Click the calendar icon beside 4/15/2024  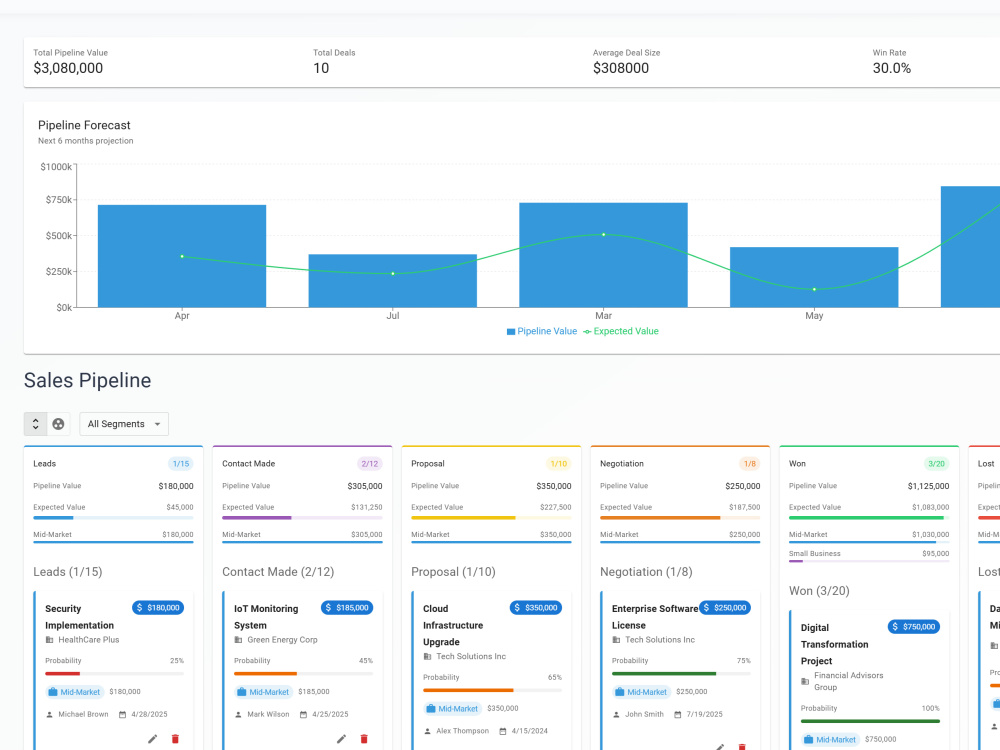pyautogui.click(x=503, y=732)
